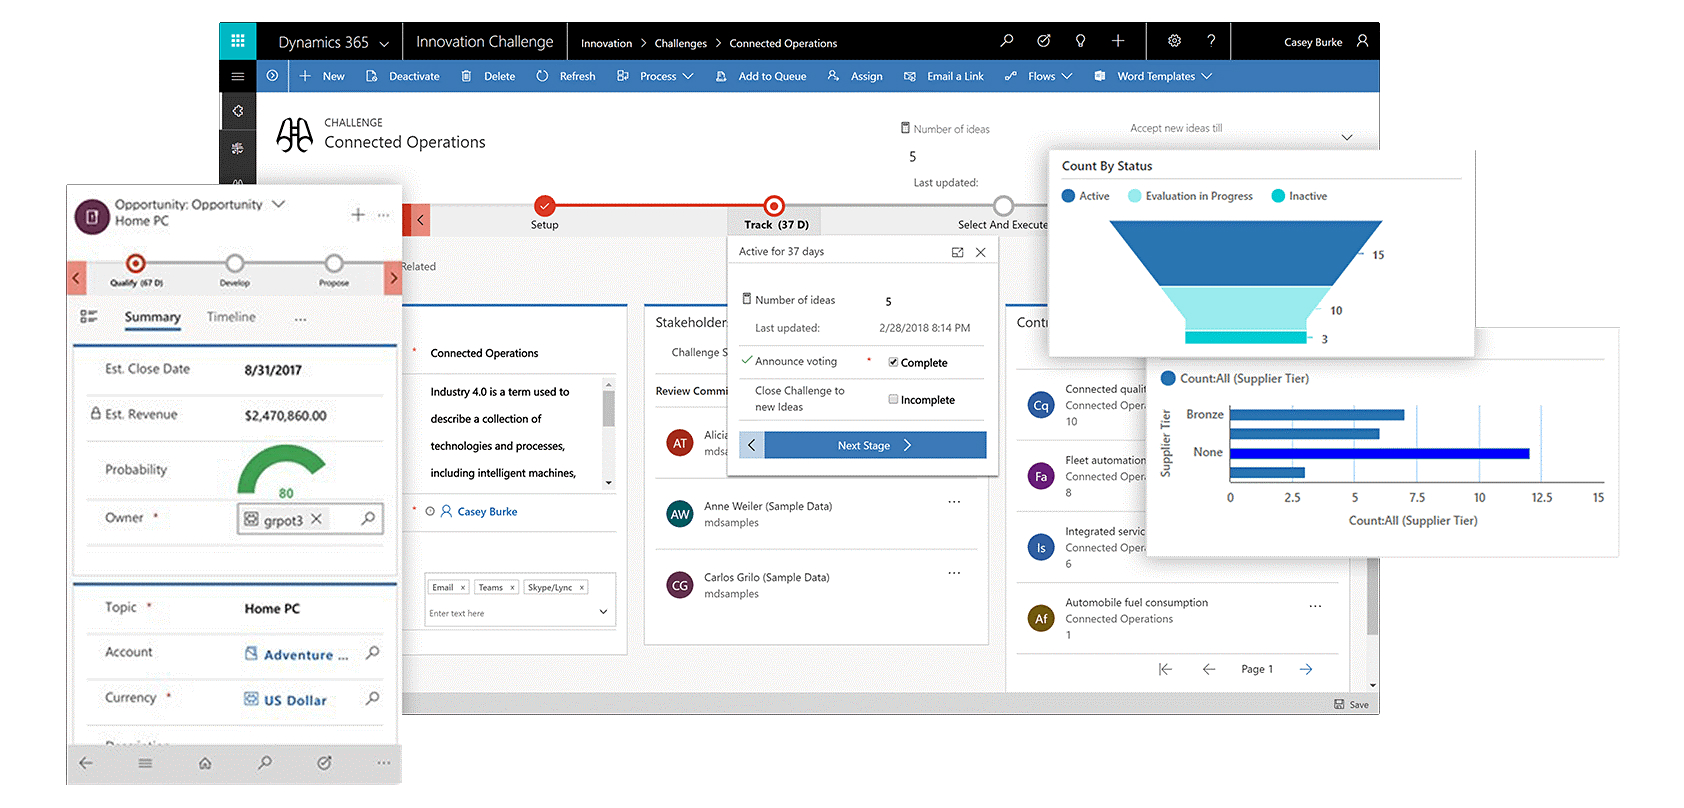Open Word Templates dropdown

[1153, 76]
